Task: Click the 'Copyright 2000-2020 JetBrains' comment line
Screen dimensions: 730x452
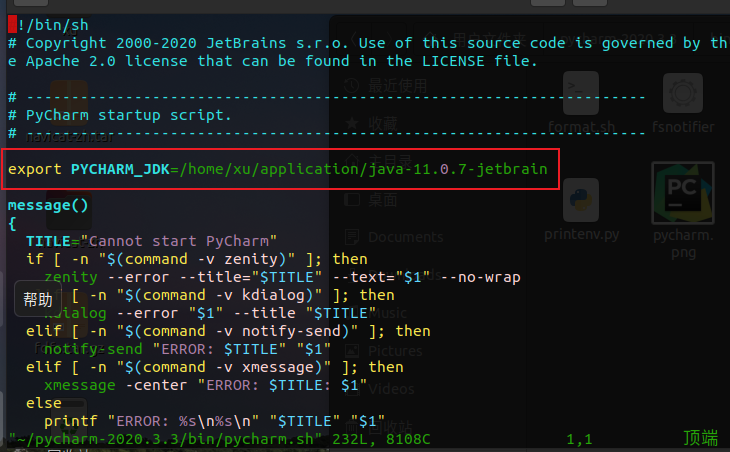Action: (368, 43)
